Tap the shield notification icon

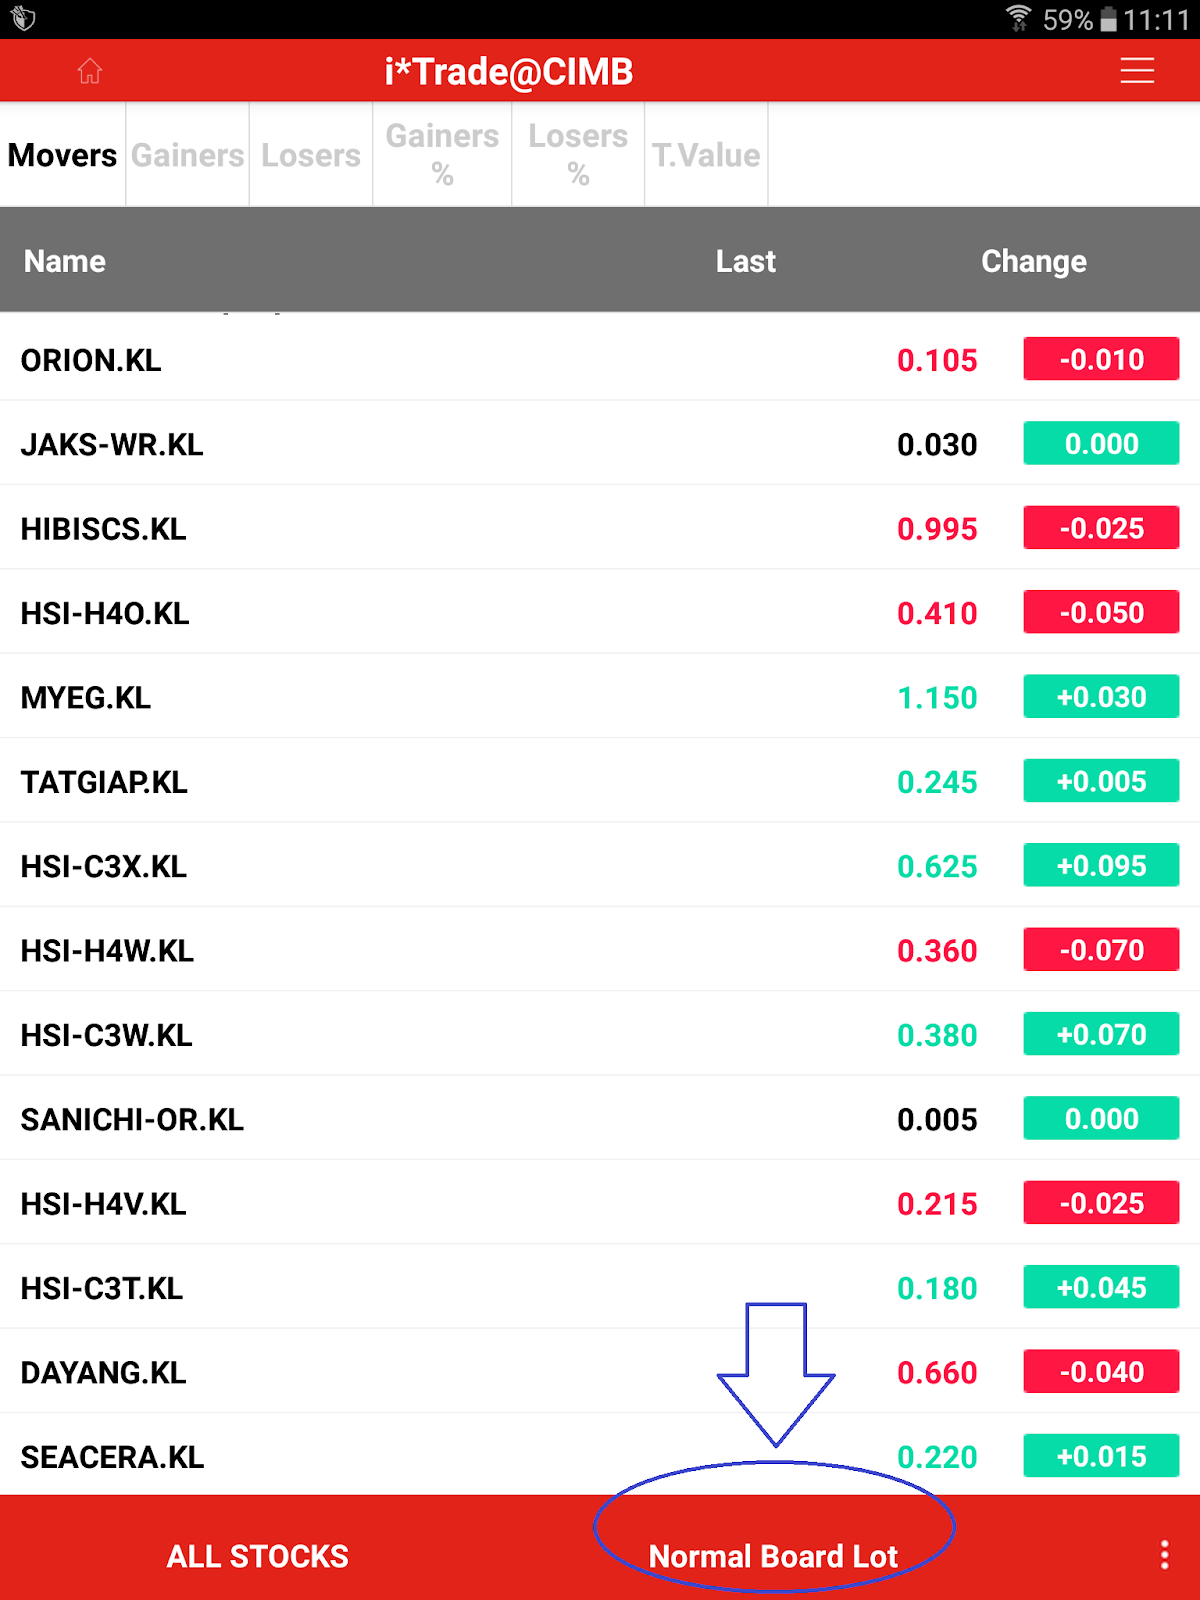(x=24, y=18)
